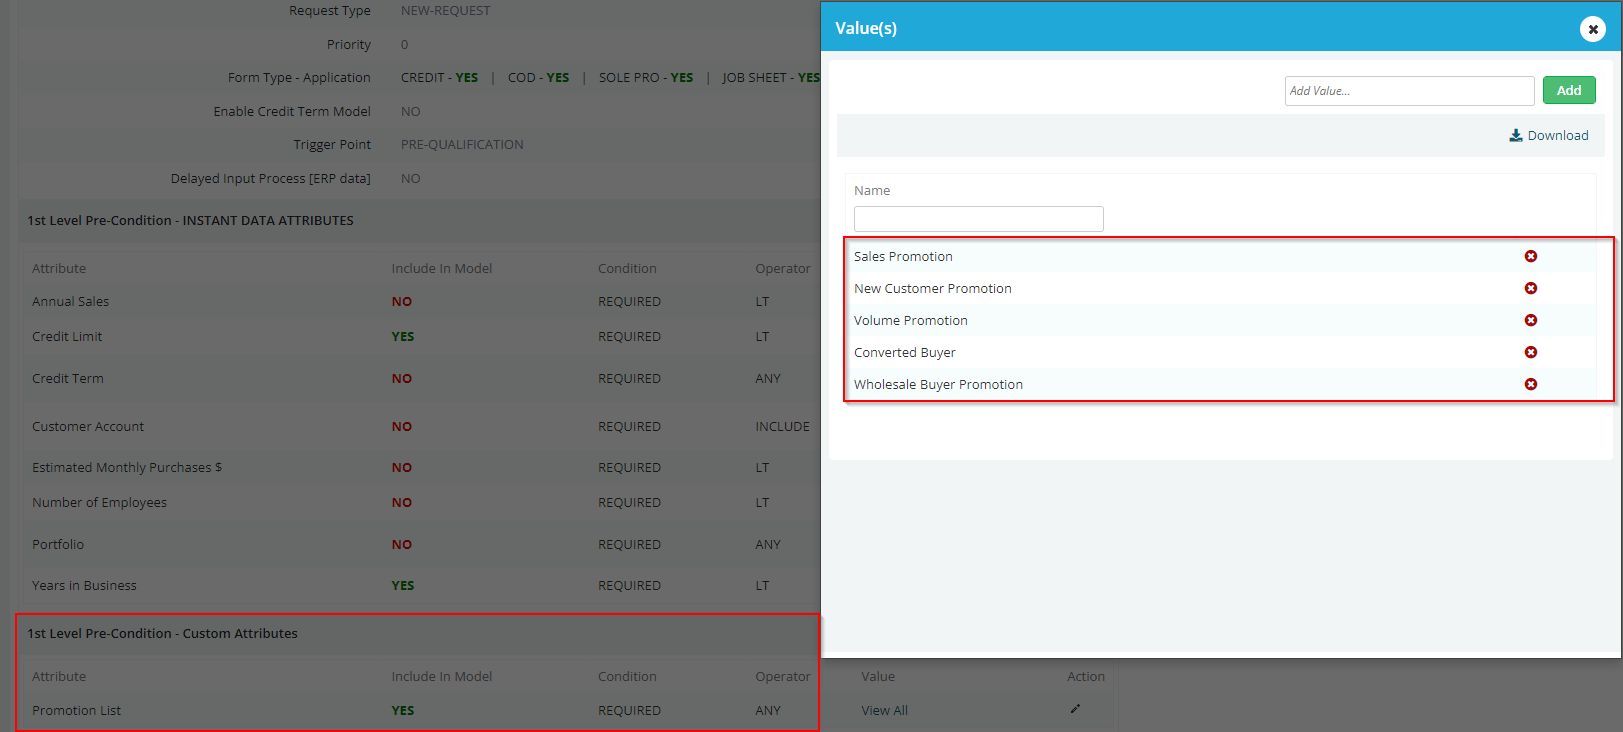Click the INSTANT DATA ATTRIBUTES section header
The width and height of the screenshot is (1623, 732).
tap(190, 220)
